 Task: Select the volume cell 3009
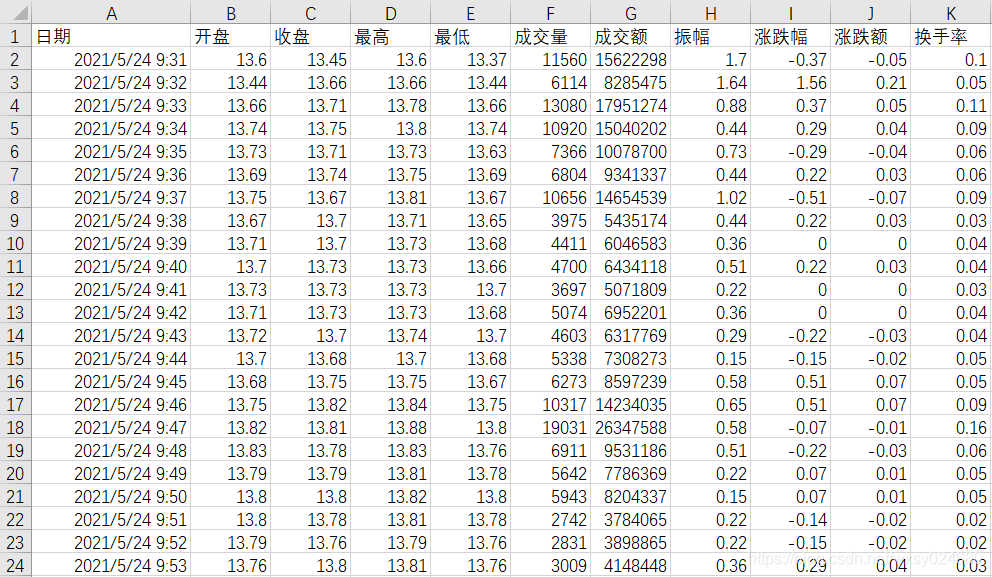pyautogui.click(x=550, y=566)
